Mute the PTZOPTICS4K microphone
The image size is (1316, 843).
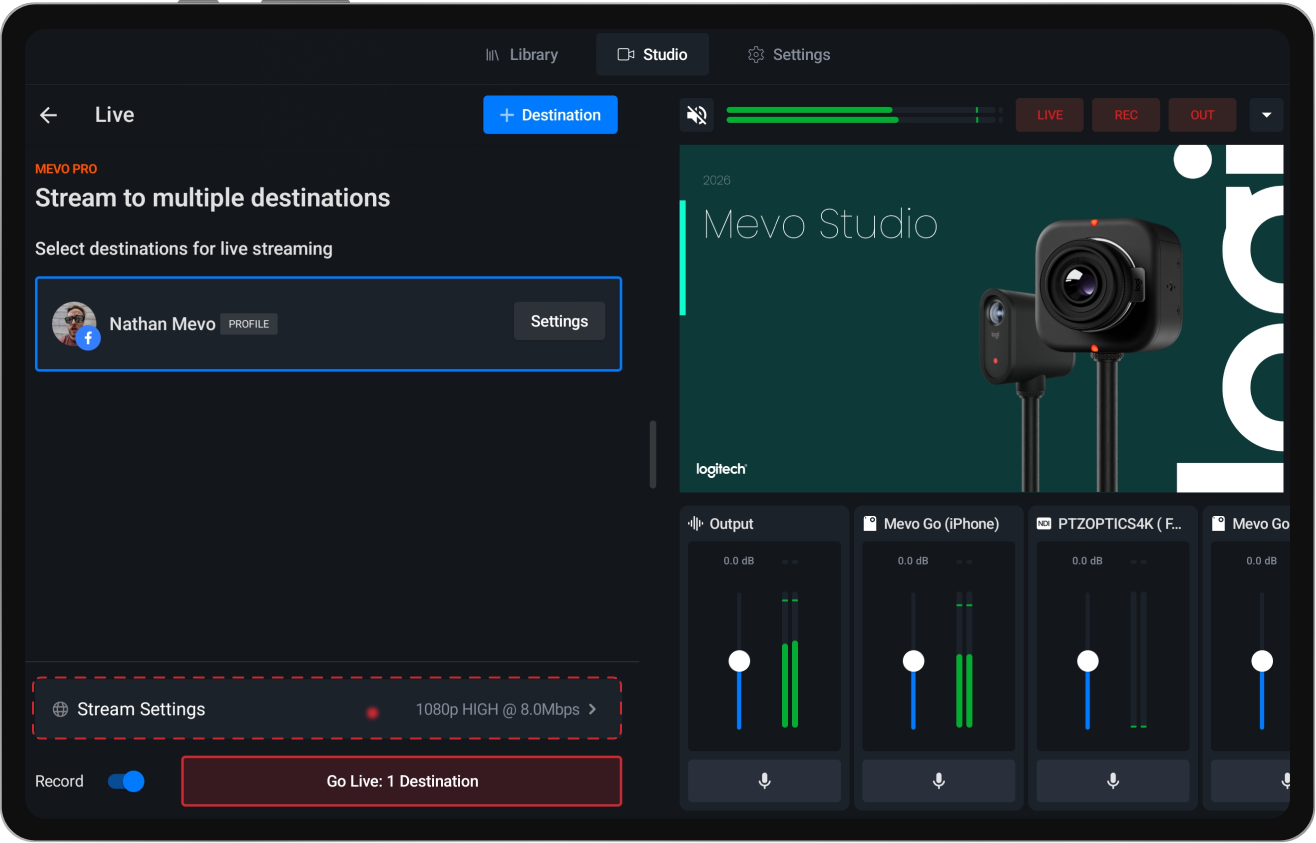[x=1112, y=781]
